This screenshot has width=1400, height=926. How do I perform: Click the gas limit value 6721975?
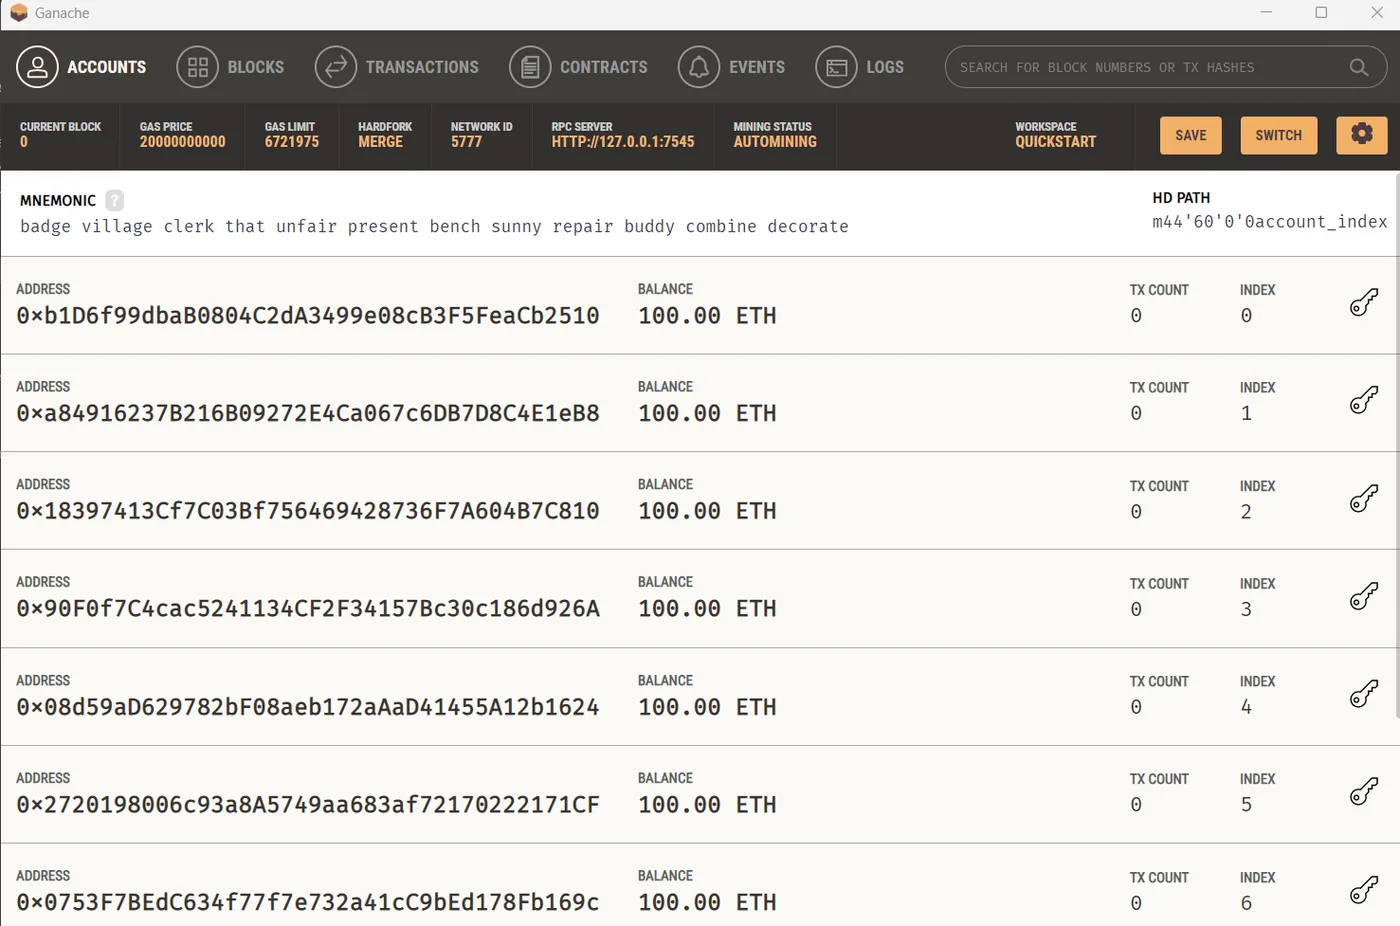click(x=292, y=142)
